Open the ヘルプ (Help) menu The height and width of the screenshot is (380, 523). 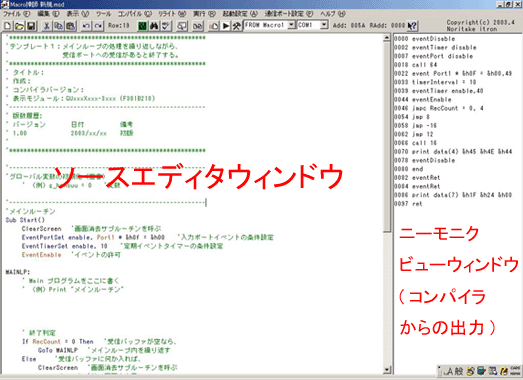[333, 14]
